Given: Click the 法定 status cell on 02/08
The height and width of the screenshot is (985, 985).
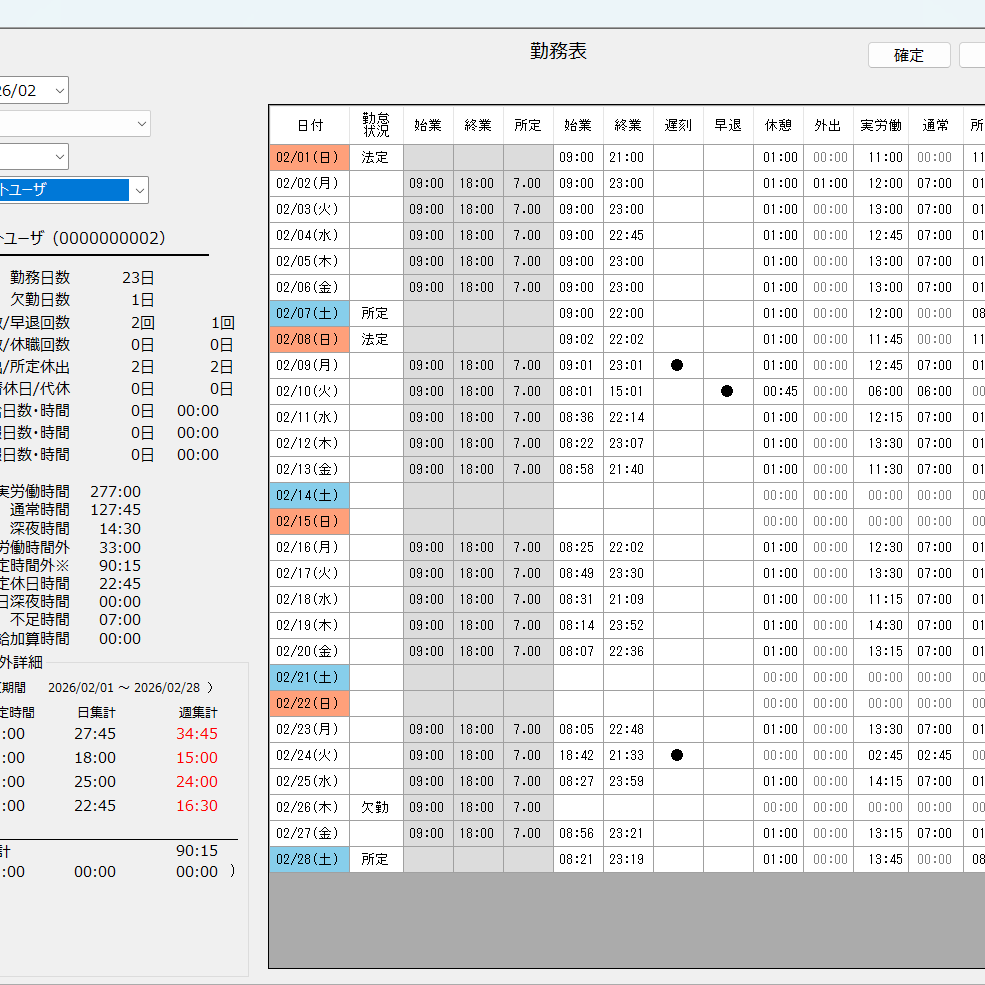Looking at the screenshot, I should click(376, 339).
